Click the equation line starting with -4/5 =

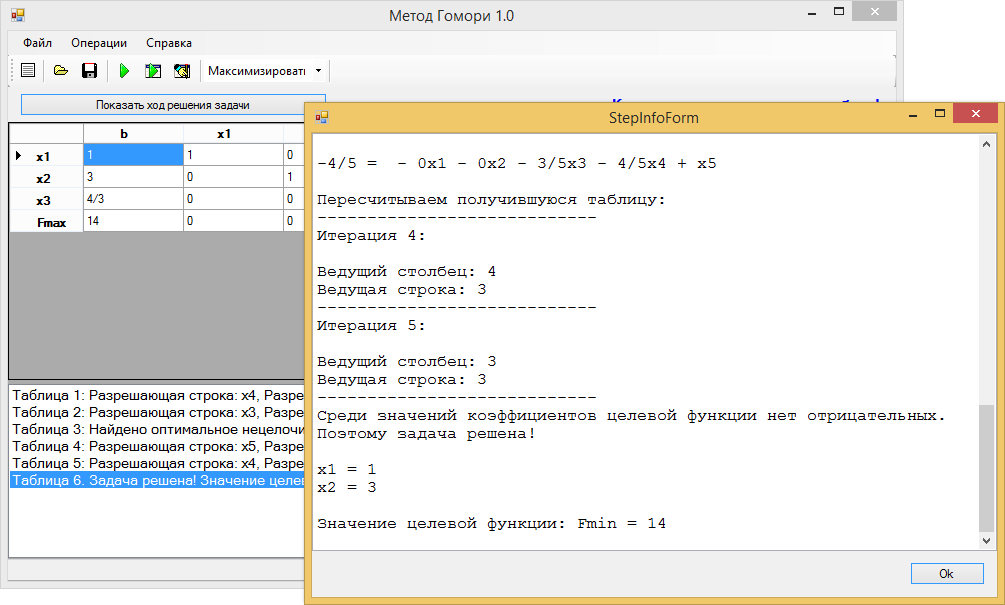[x=517, y=163]
